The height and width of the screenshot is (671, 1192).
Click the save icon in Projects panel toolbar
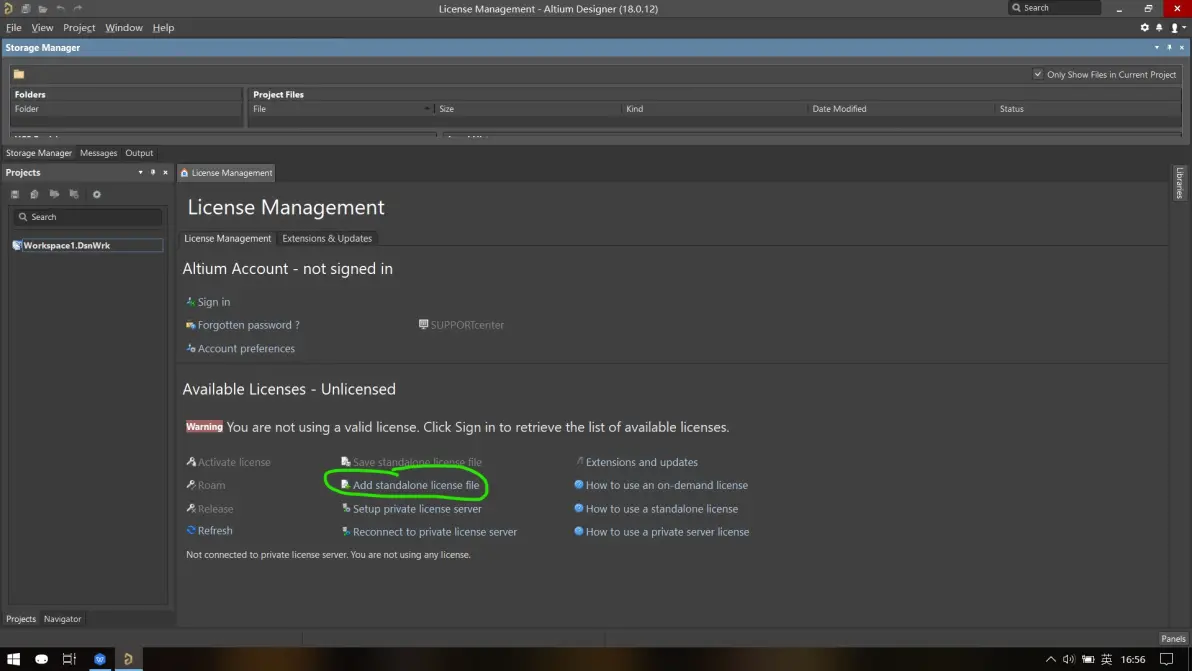point(14,195)
